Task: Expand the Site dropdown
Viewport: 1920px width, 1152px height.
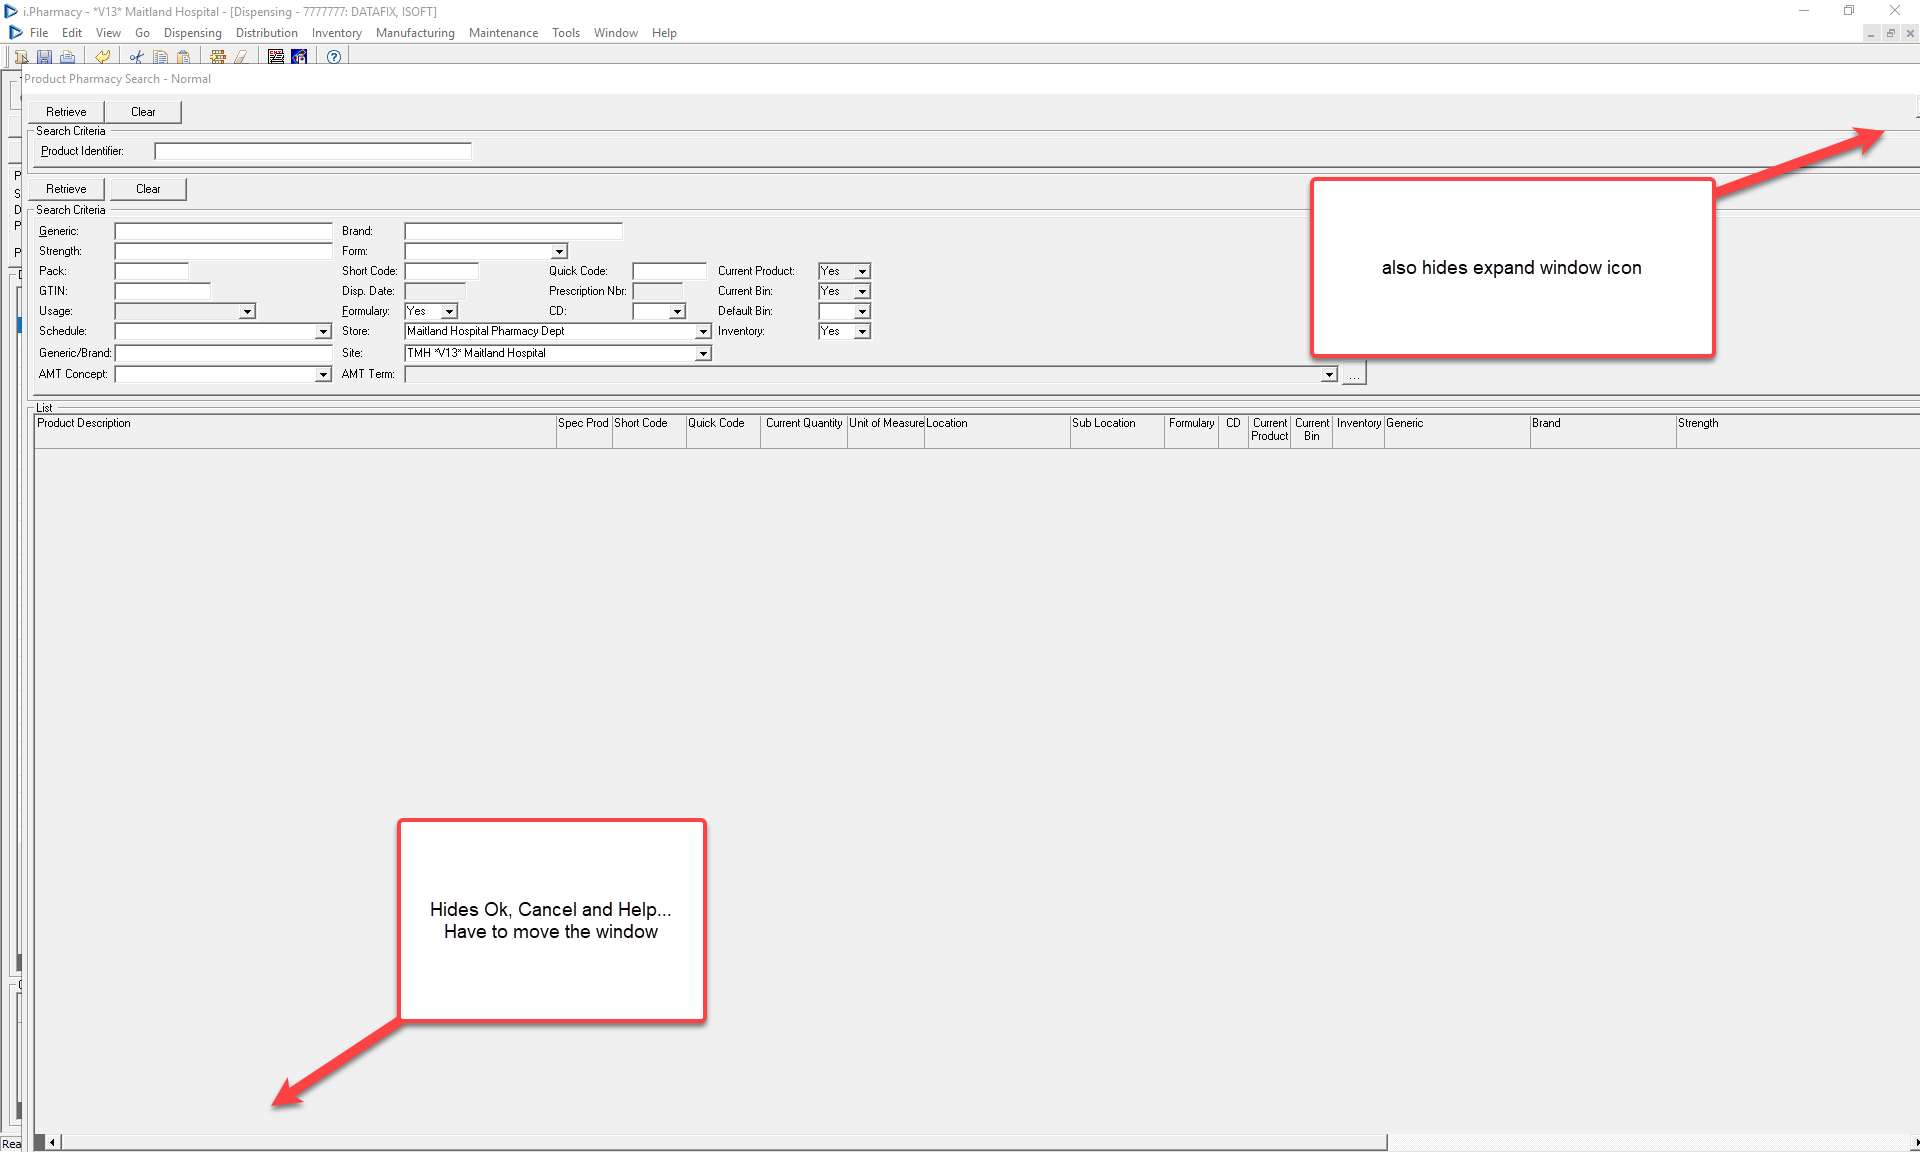Action: pos(703,354)
